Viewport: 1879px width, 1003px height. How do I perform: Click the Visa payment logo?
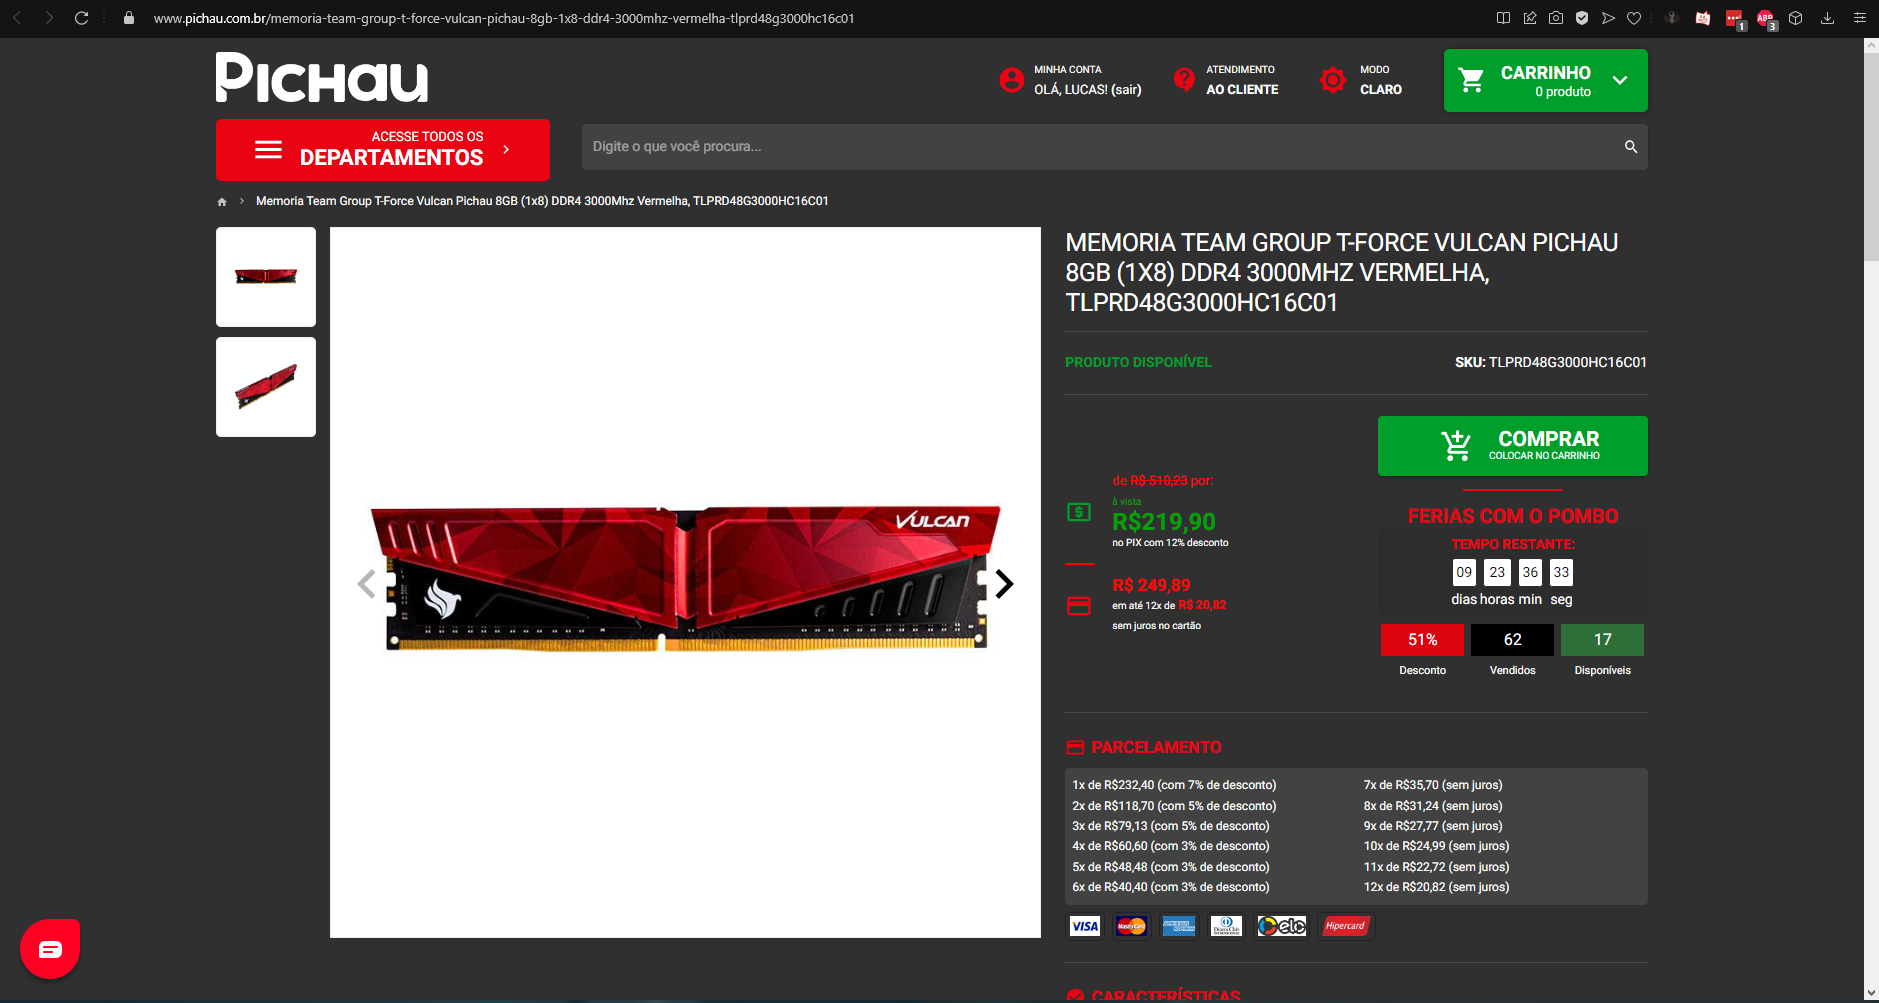pos(1085,926)
